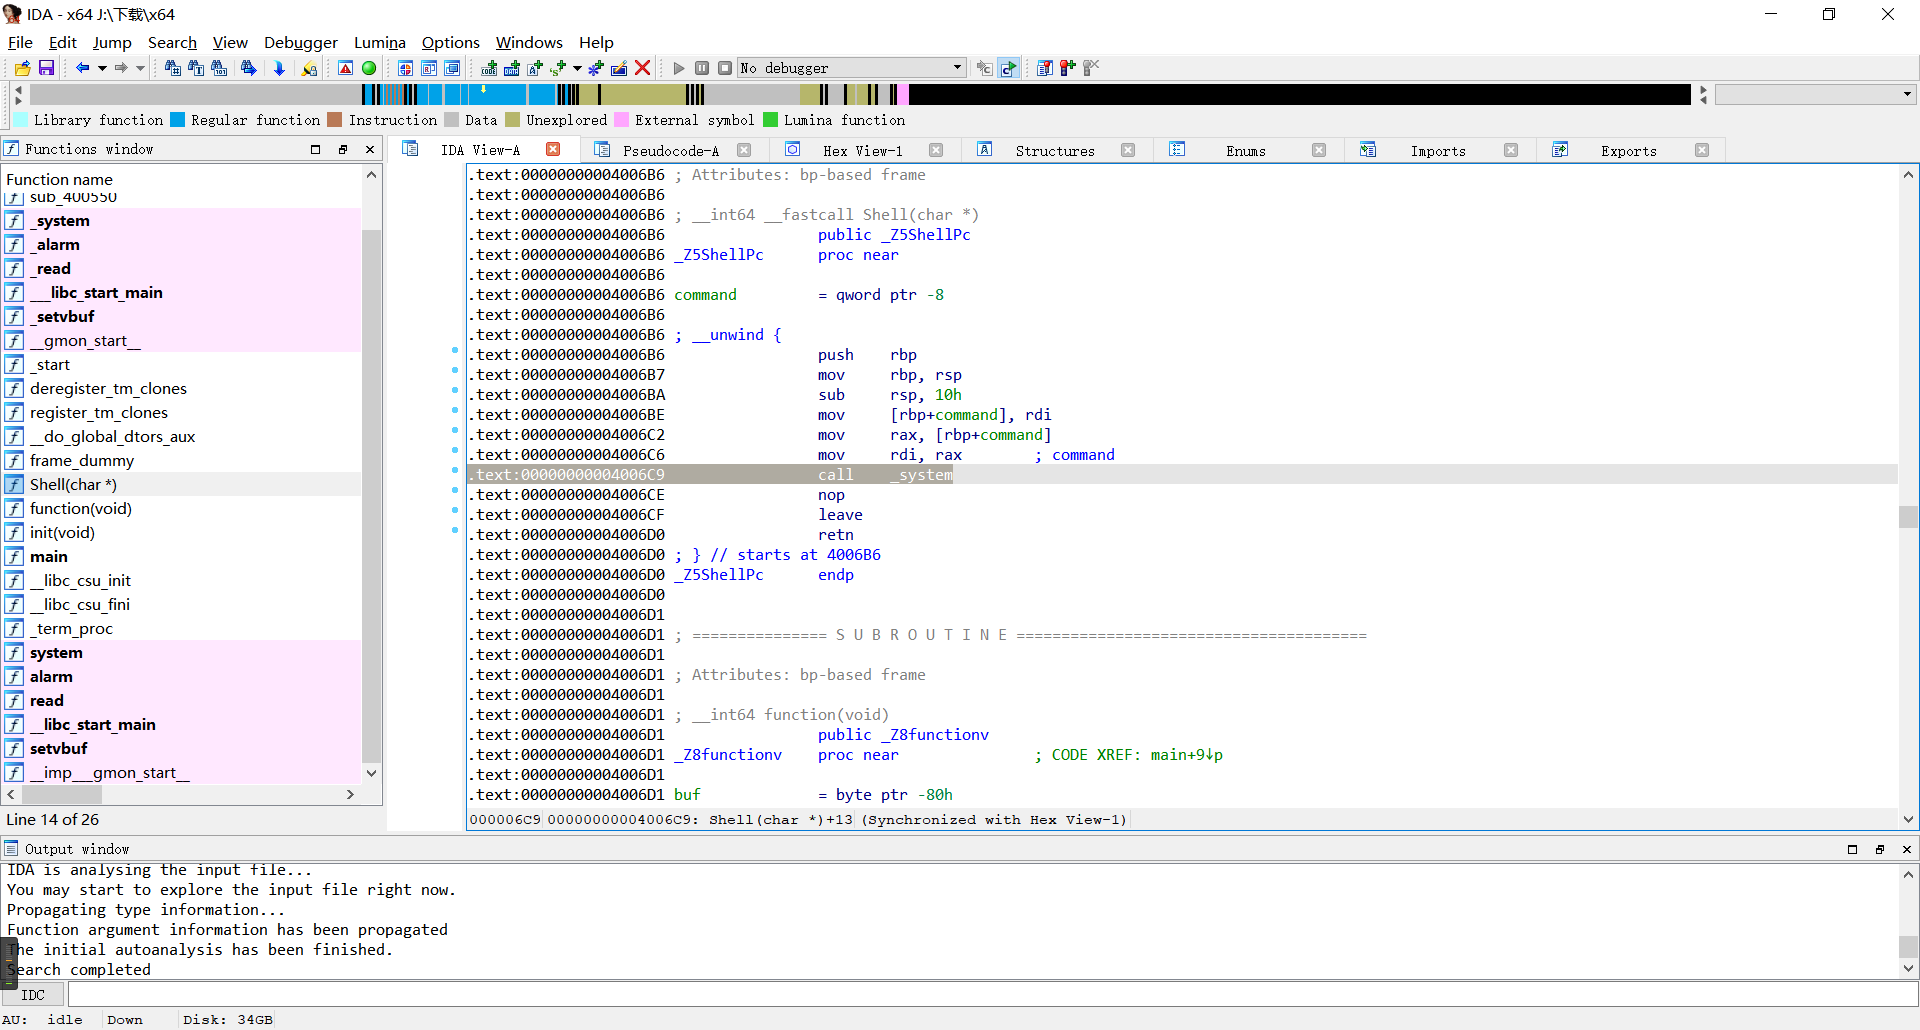The height and width of the screenshot is (1030, 1920).
Task: Close the Structures tab
Action: [1128, 151]
